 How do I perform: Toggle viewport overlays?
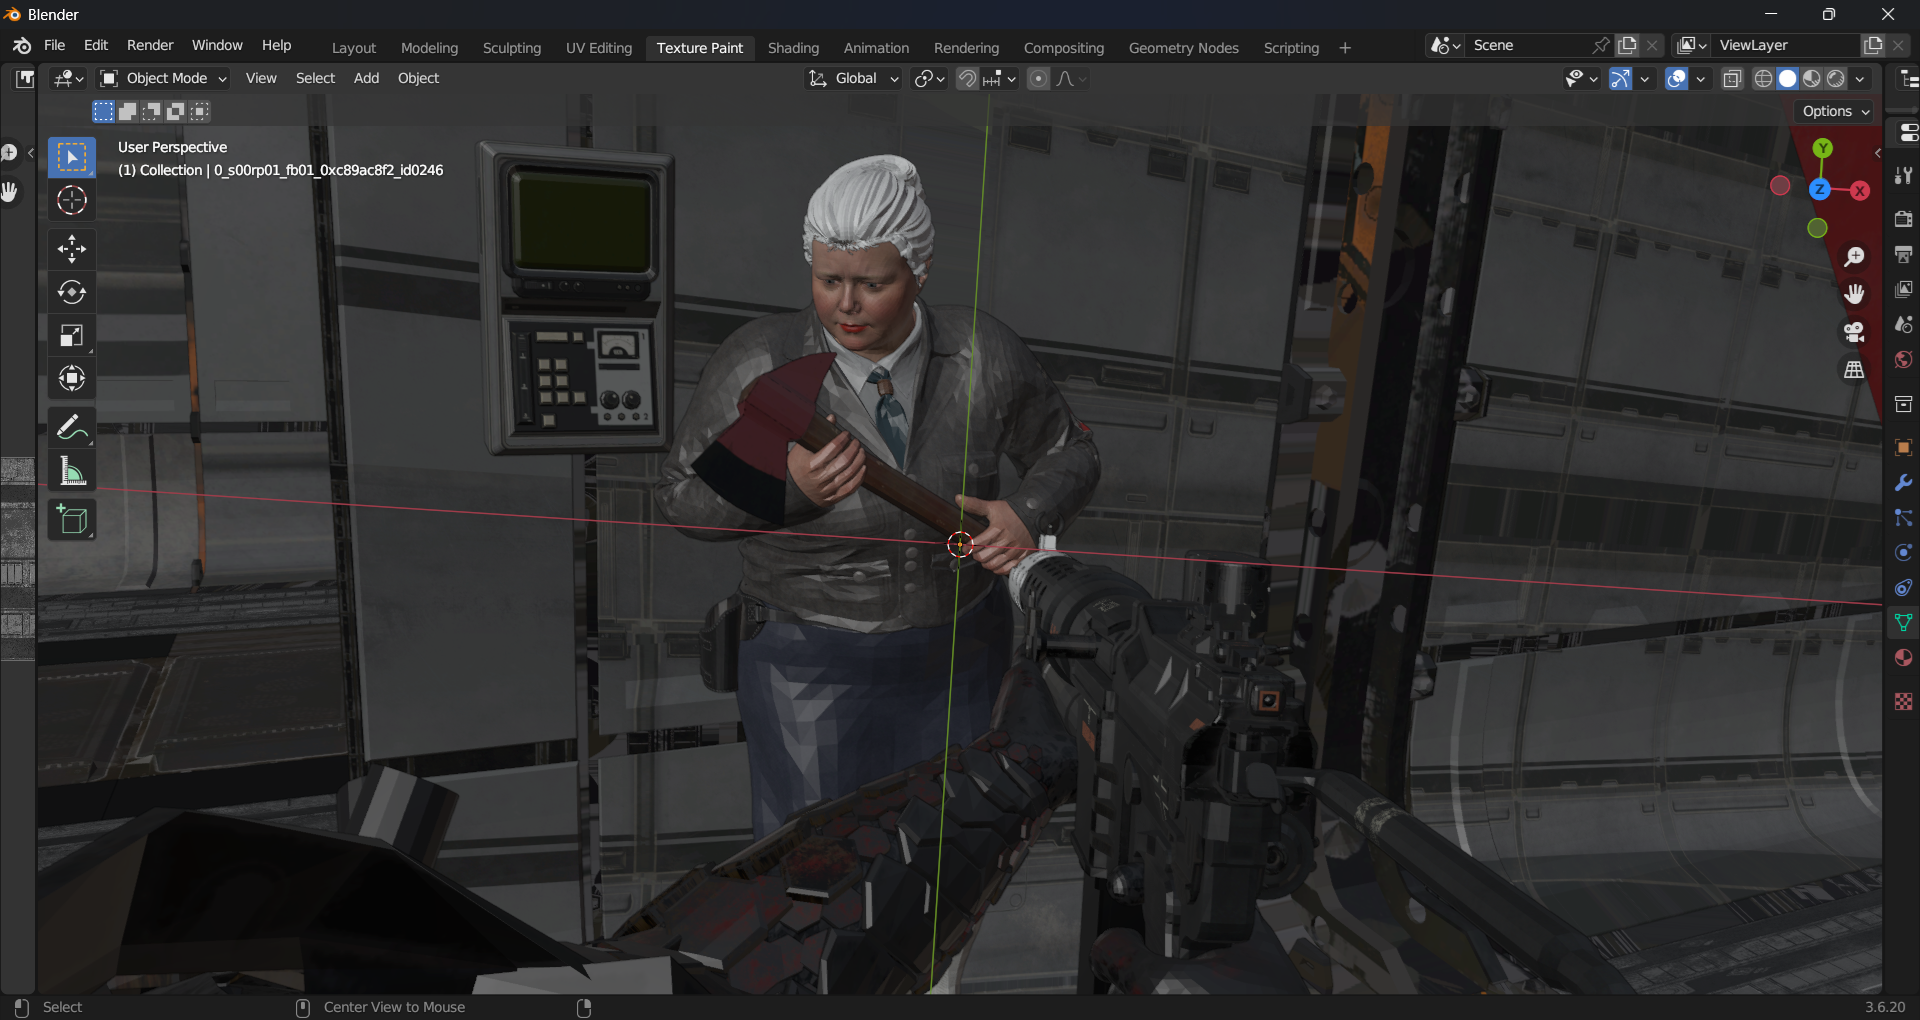pos(1677,79)
